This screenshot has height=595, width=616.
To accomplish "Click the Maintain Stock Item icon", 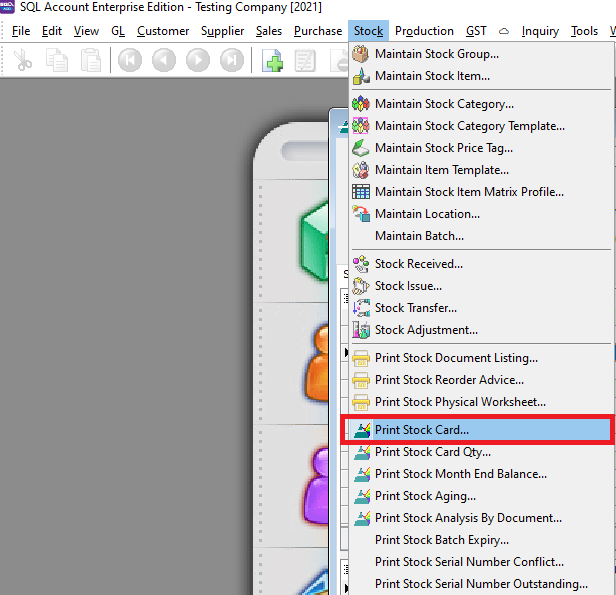I will coord(361,76).
